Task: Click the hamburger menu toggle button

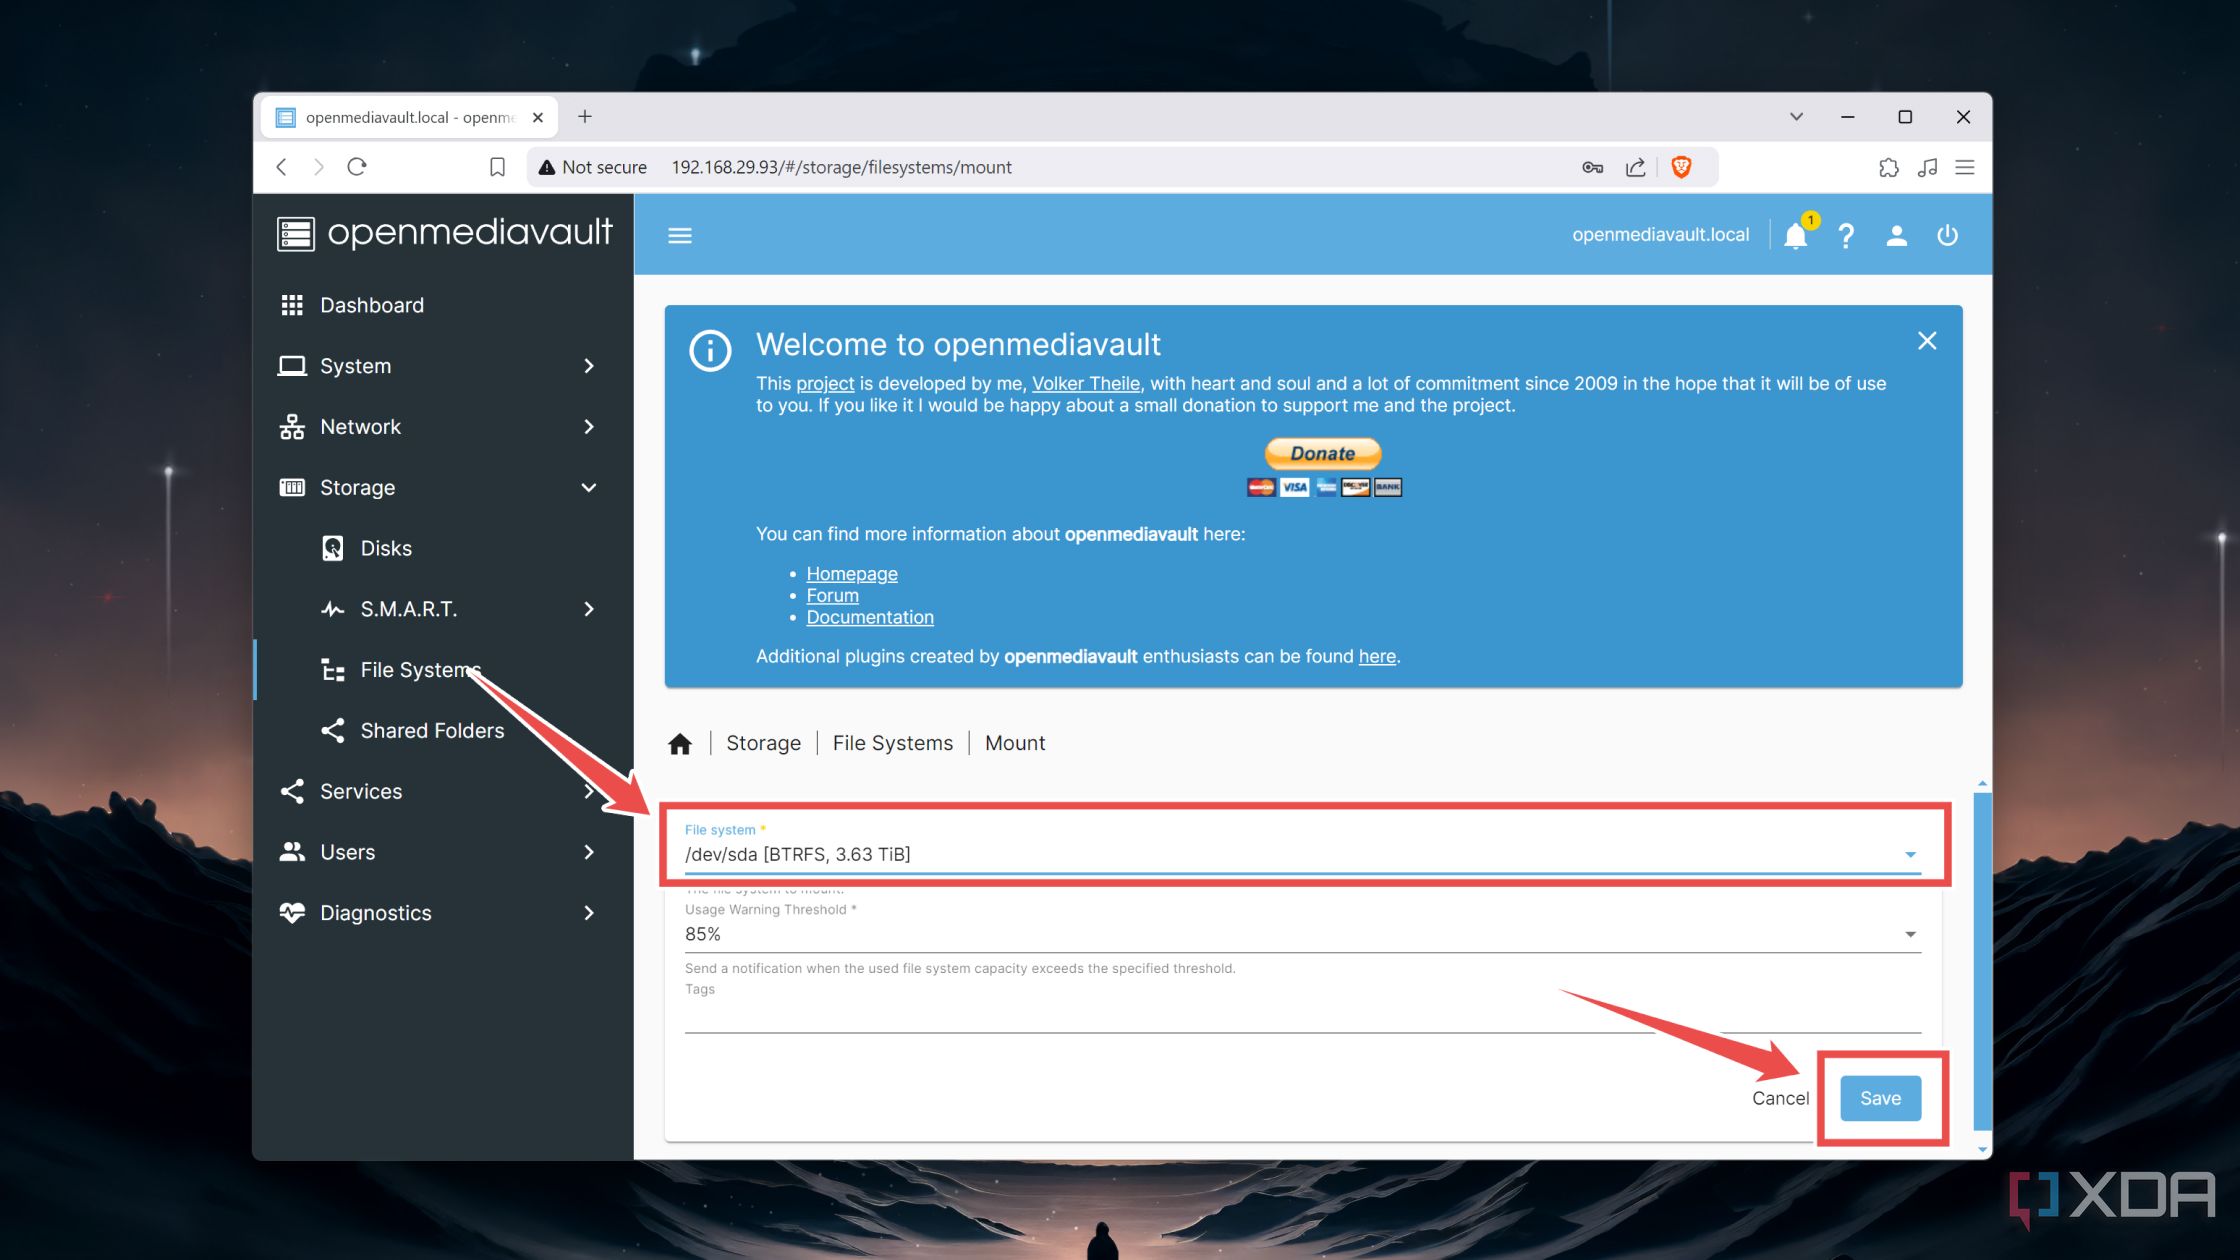Action: [x=678, y=235]
